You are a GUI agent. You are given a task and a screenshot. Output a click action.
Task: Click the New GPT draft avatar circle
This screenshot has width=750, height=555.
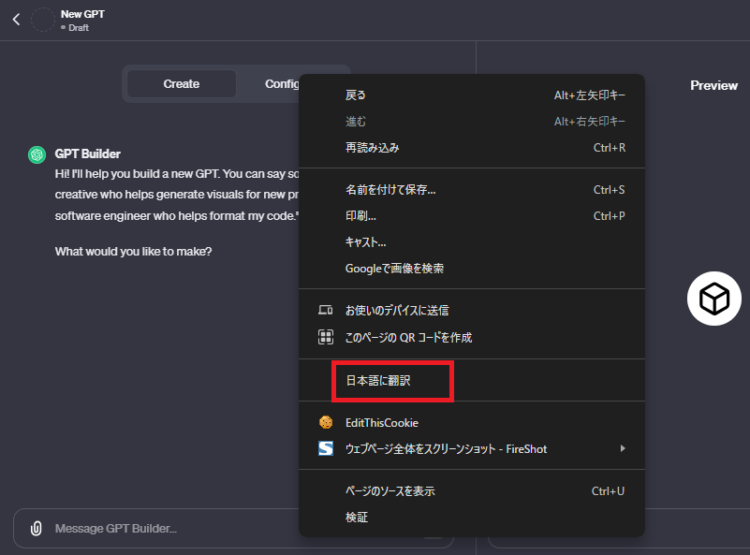tap(43, 20)
